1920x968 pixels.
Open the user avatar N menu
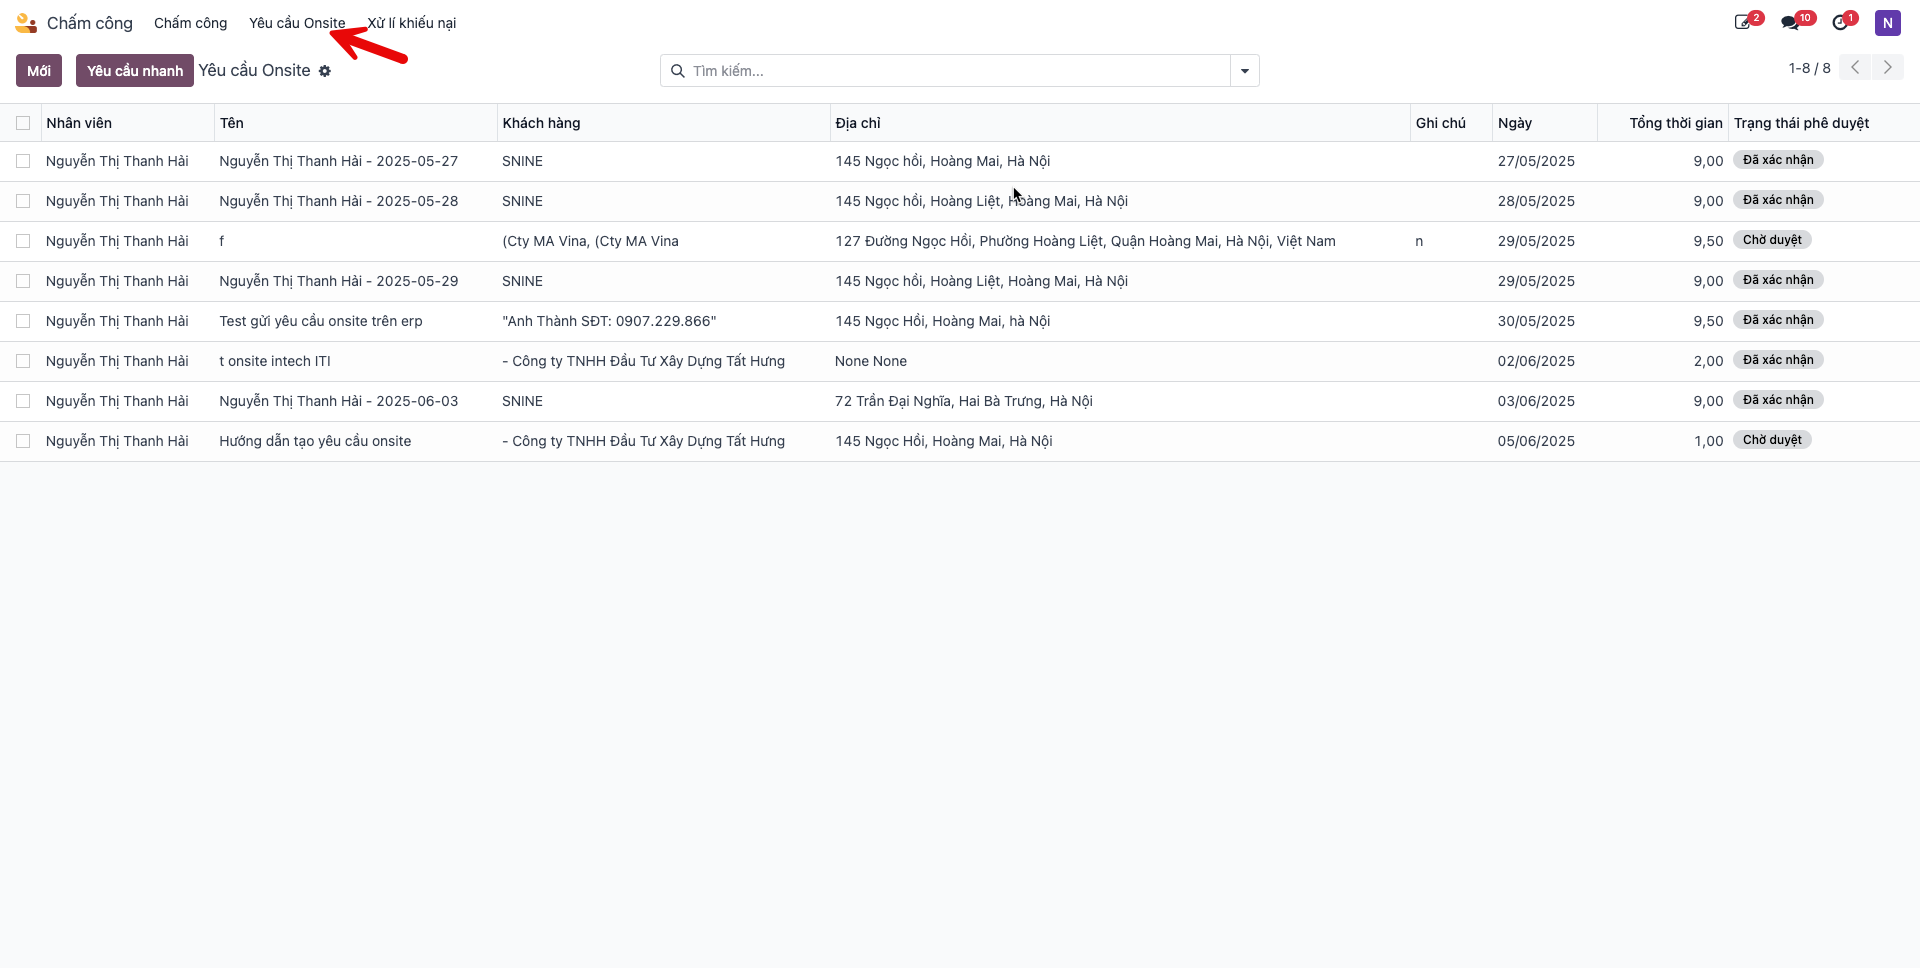click(x=1887, y=22)
